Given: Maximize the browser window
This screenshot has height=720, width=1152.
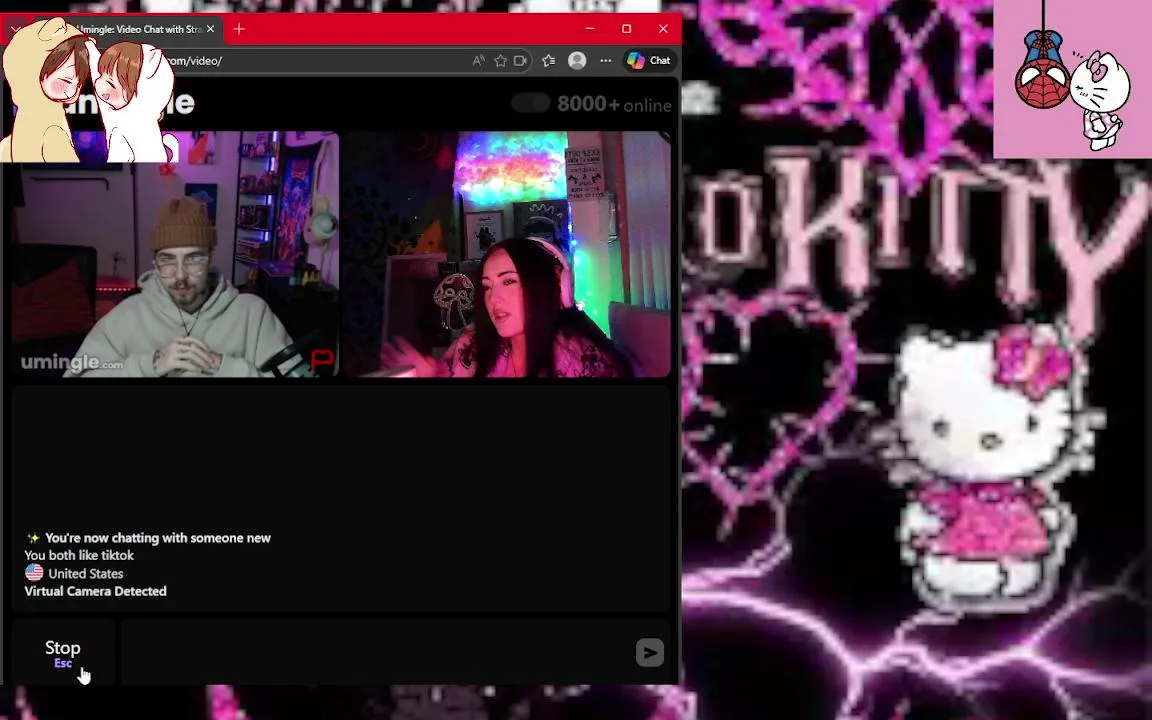Looking at the screenshot, I should [626, 29].
